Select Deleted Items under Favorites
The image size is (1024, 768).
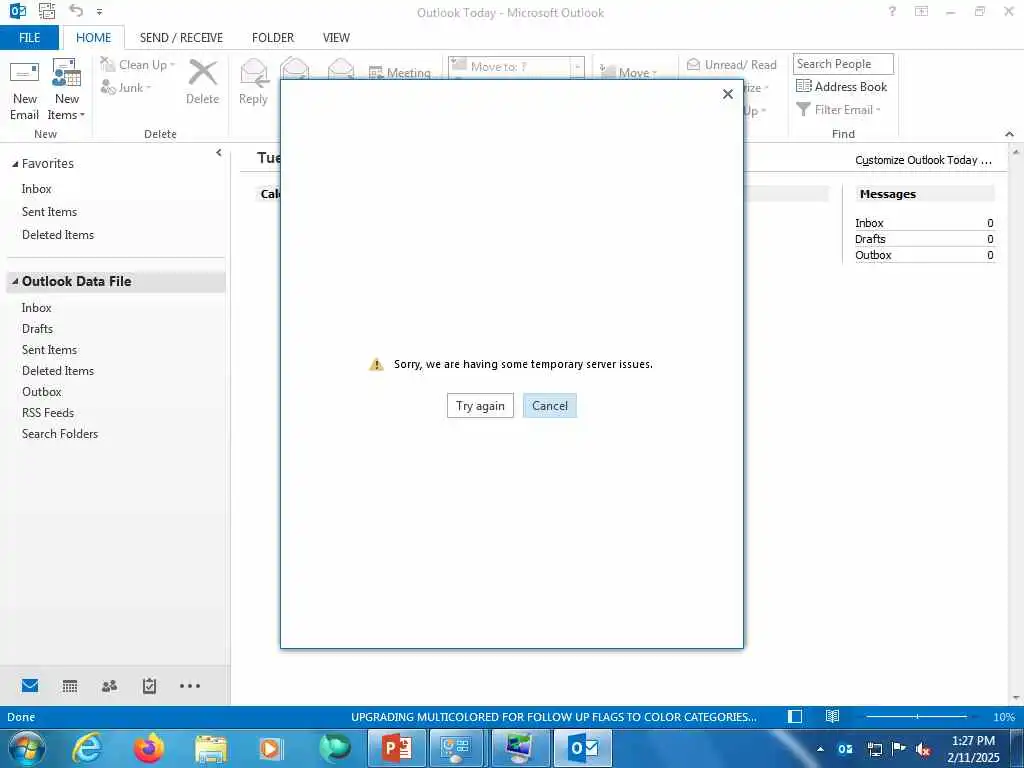[x=58, y=234]
